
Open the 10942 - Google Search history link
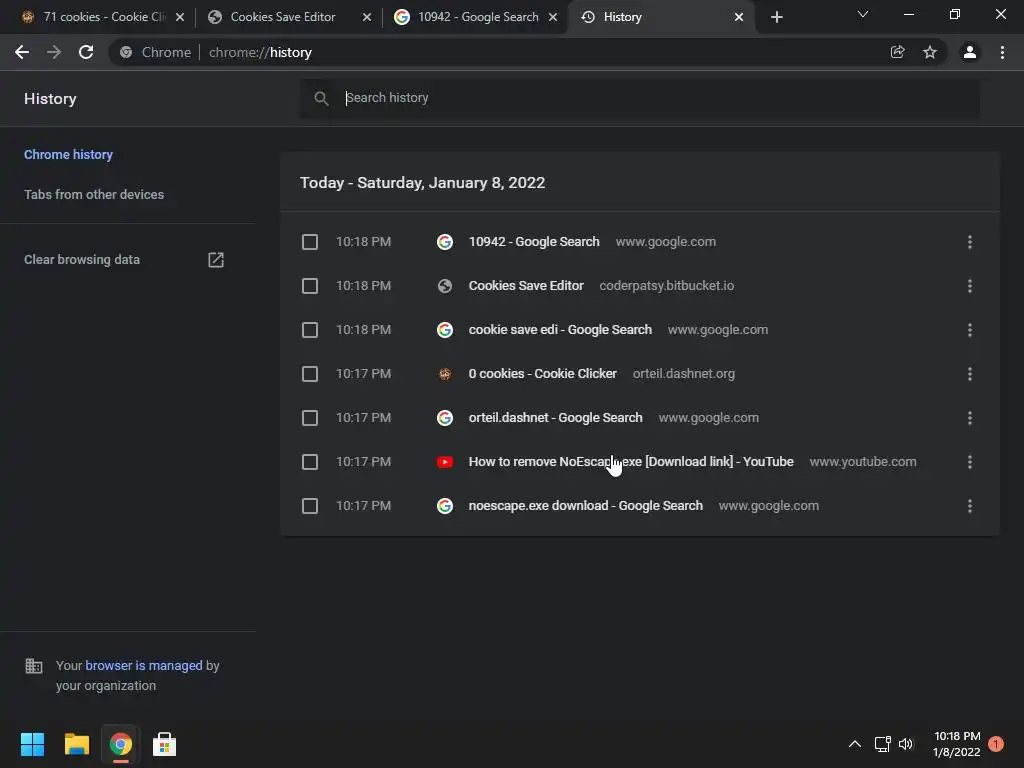click(534, 242)
